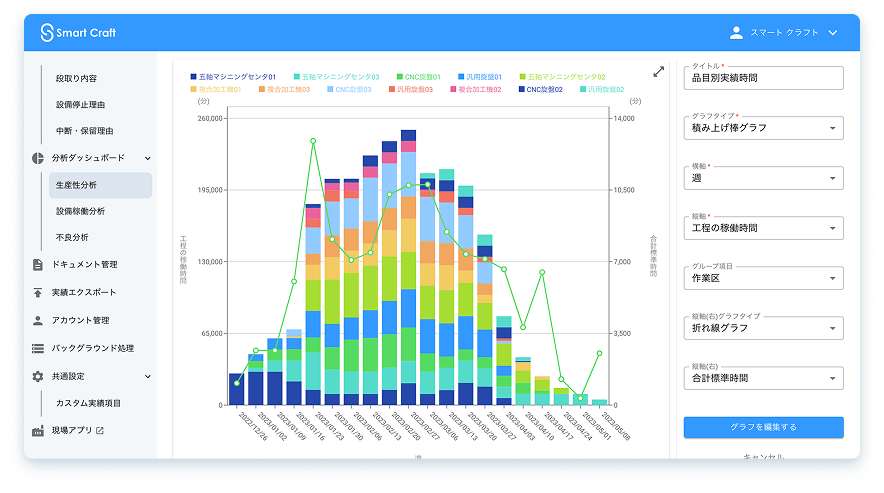Toggle CNC旋盤03 legend series
884x493 pixels.
(350, 89)
